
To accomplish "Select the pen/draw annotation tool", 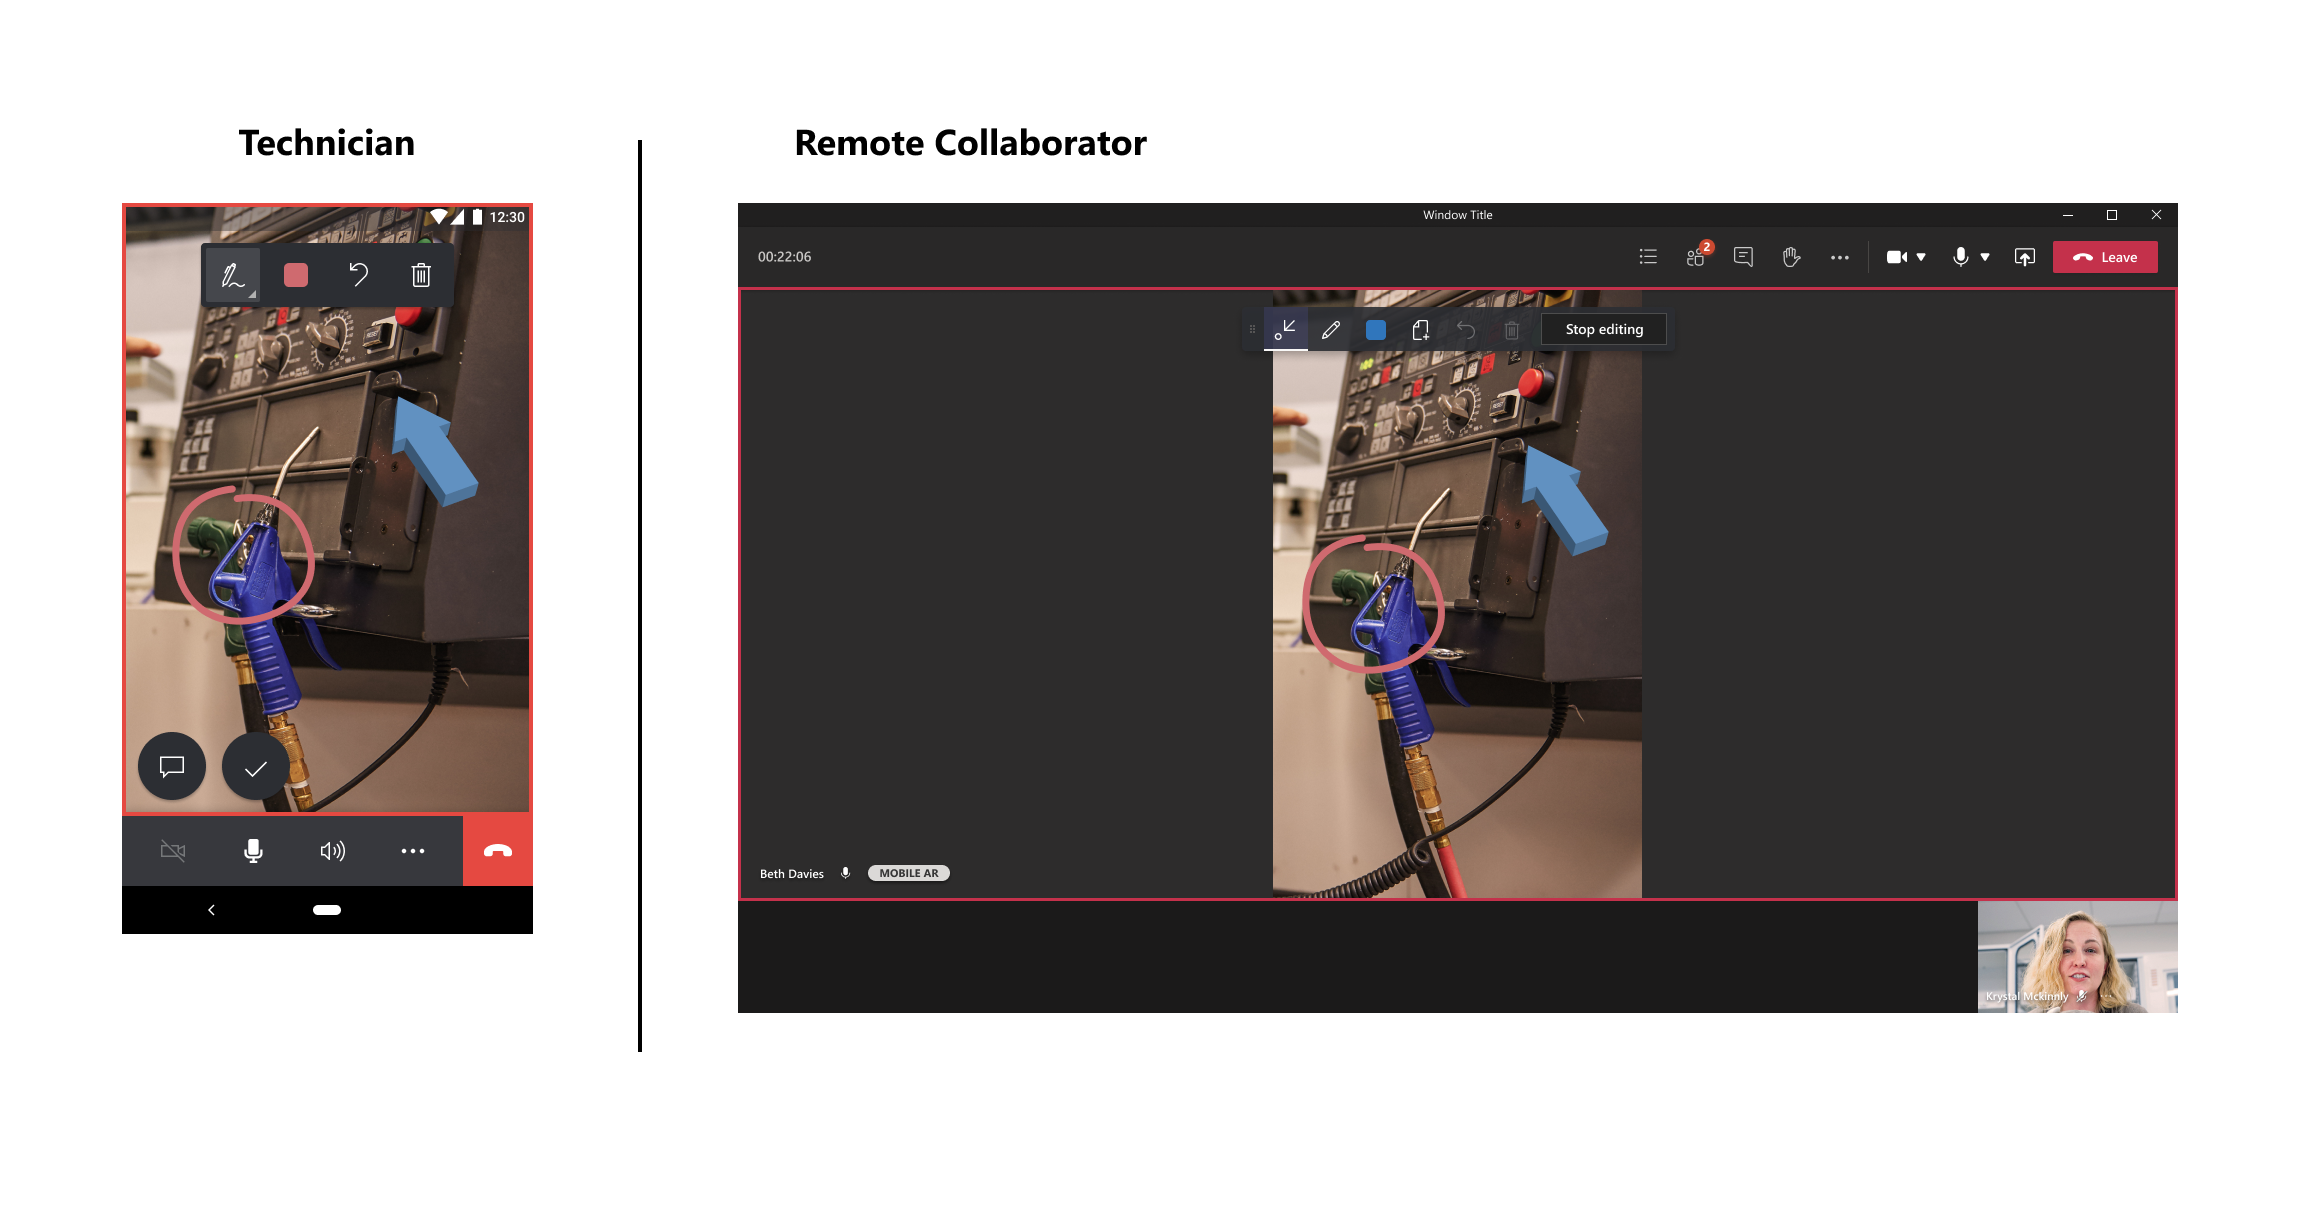I will pos(1331,328).
